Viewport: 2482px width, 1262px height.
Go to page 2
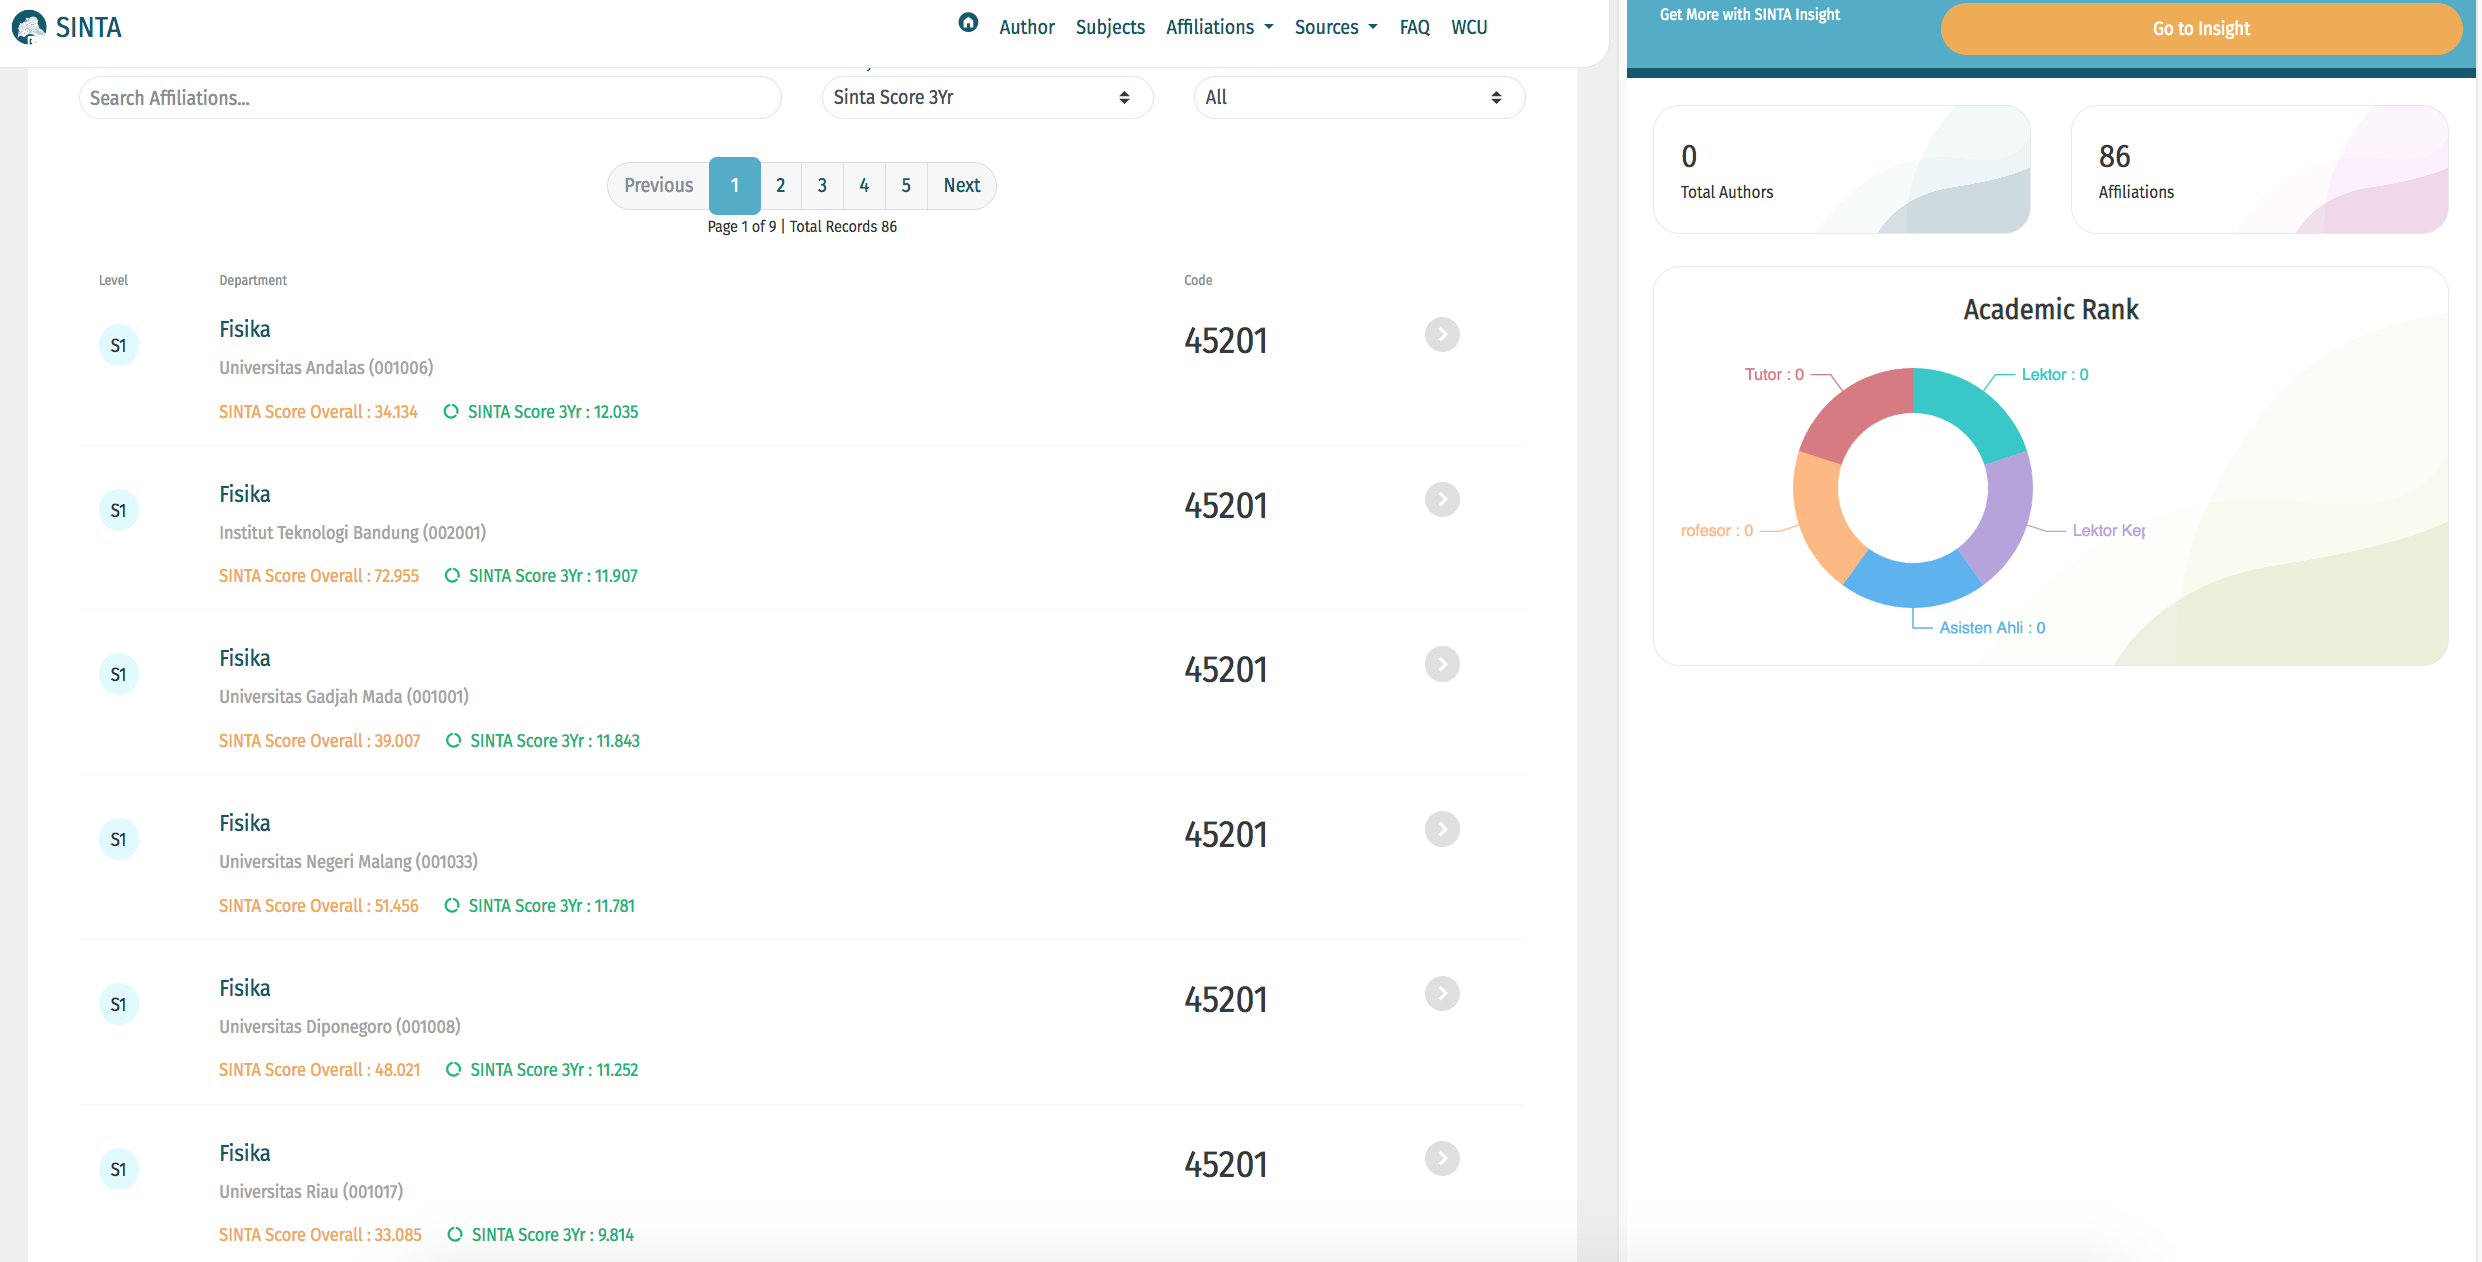point(781,185)
